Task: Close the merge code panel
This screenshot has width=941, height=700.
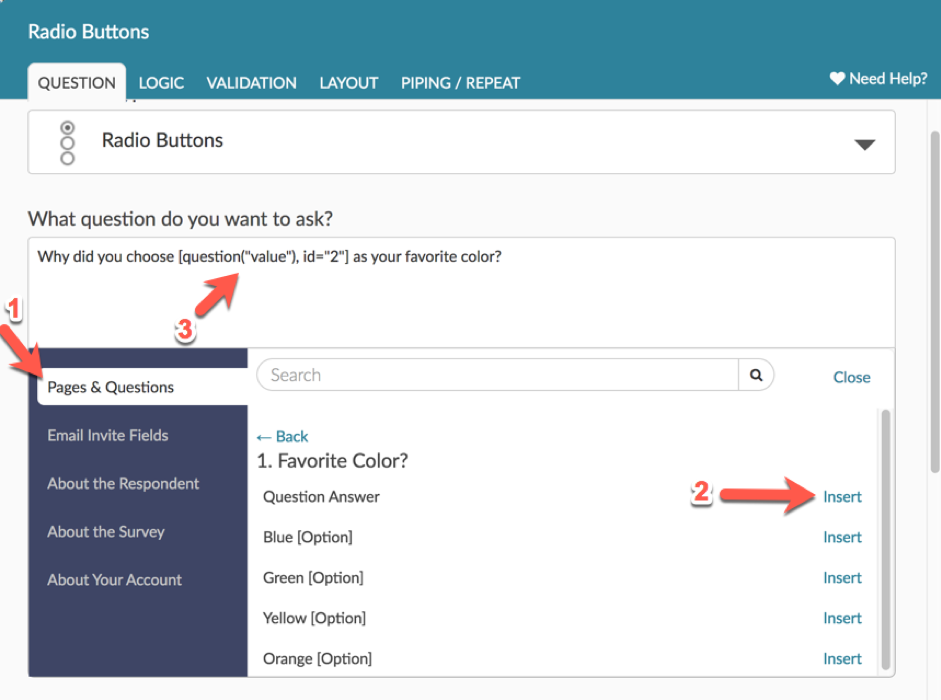Action: 851,377
